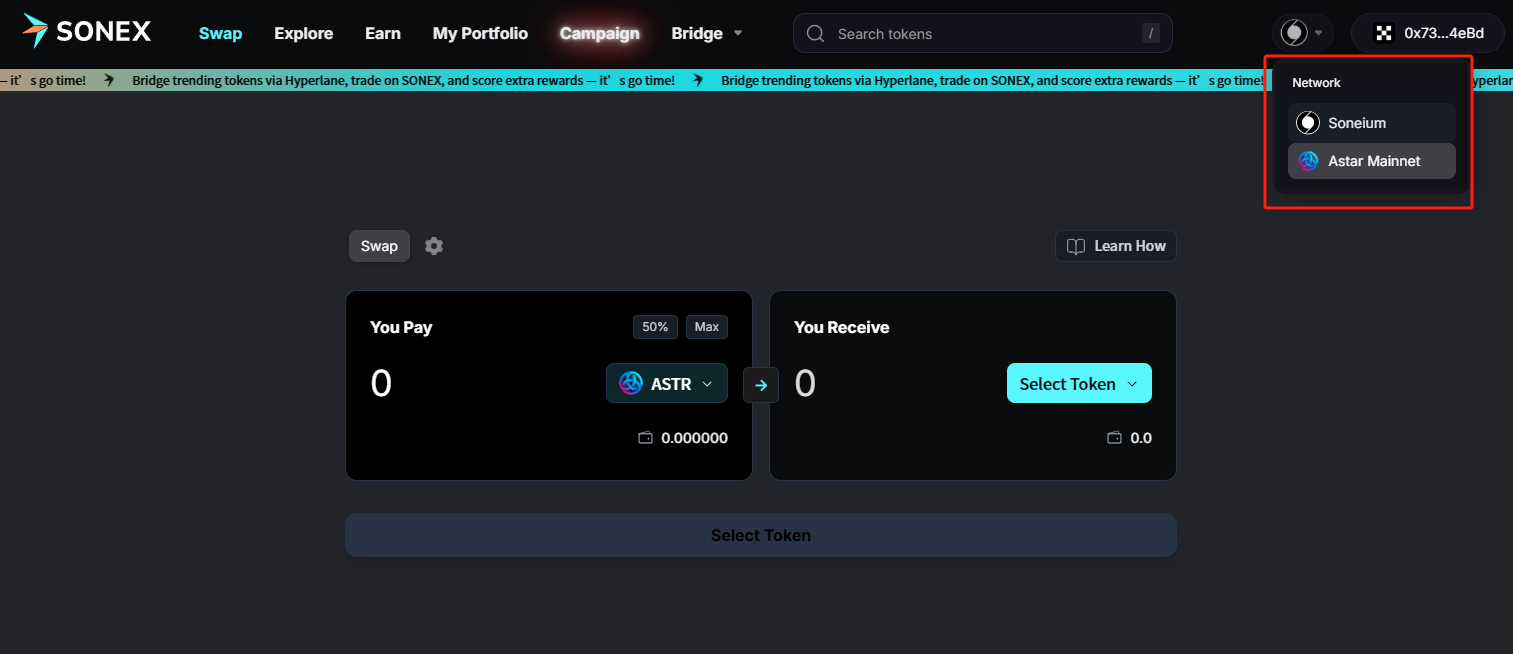Open the Learn How guide
Viewport: 1513px width, 654px height.
(x=1116, y=246)
